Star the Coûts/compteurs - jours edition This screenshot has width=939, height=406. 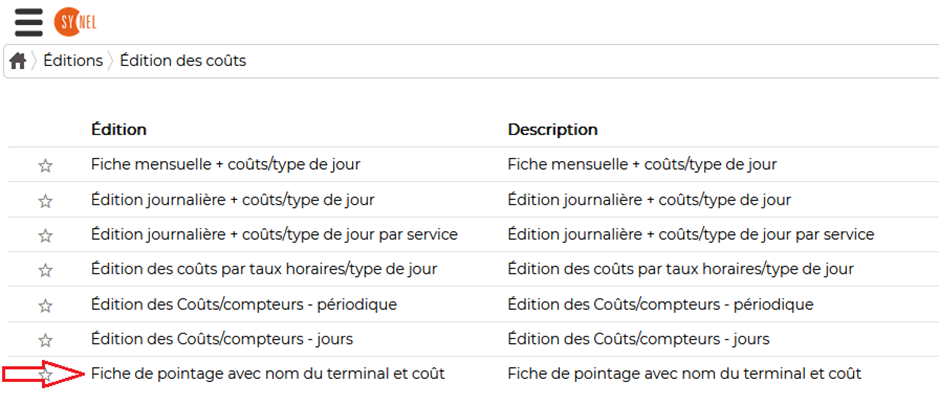(x=46, y=341)
